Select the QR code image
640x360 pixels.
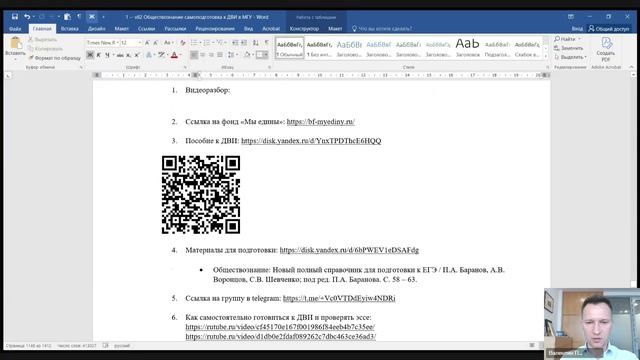pos(200,195)
